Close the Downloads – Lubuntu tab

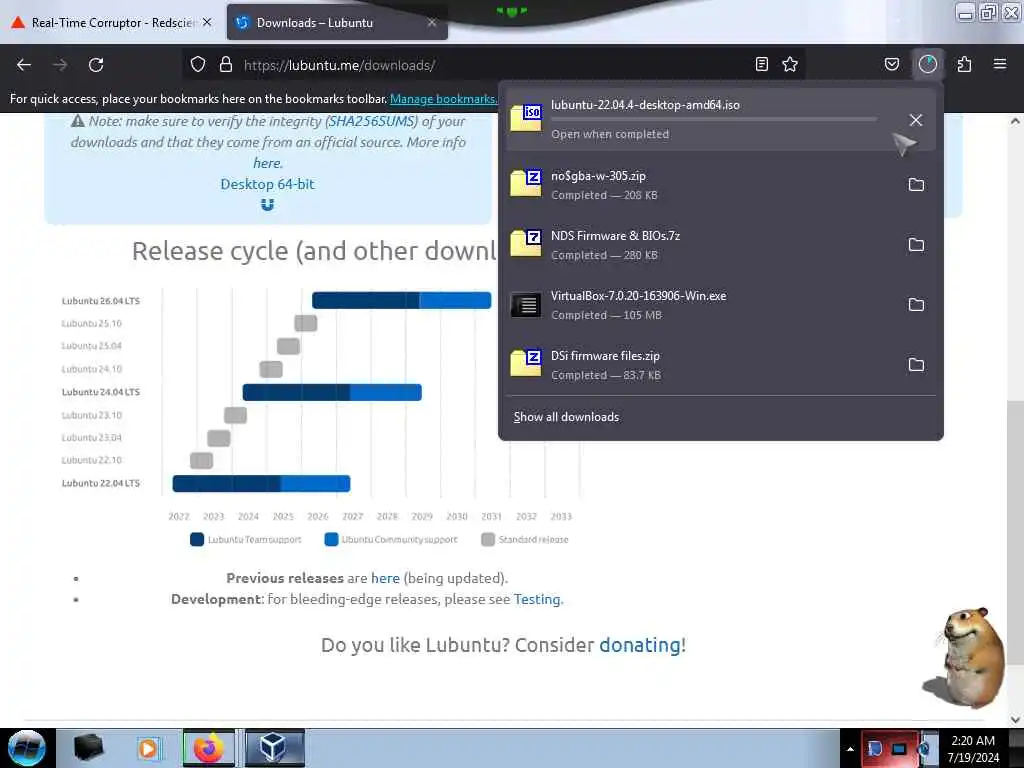[432, 22]
